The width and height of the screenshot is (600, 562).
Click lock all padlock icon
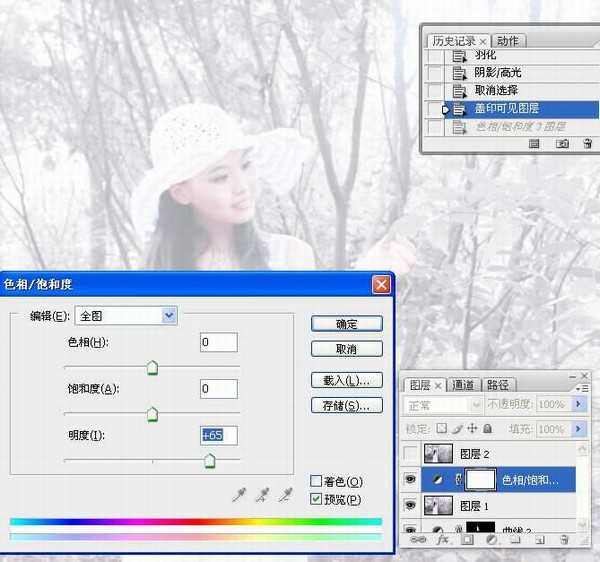tap(488, 428)
